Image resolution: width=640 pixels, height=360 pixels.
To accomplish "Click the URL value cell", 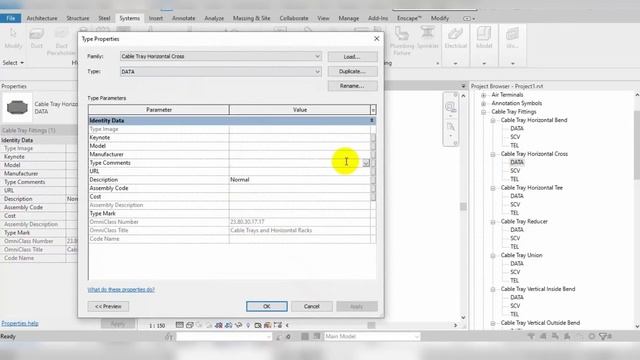I will (x=300, y=171).
